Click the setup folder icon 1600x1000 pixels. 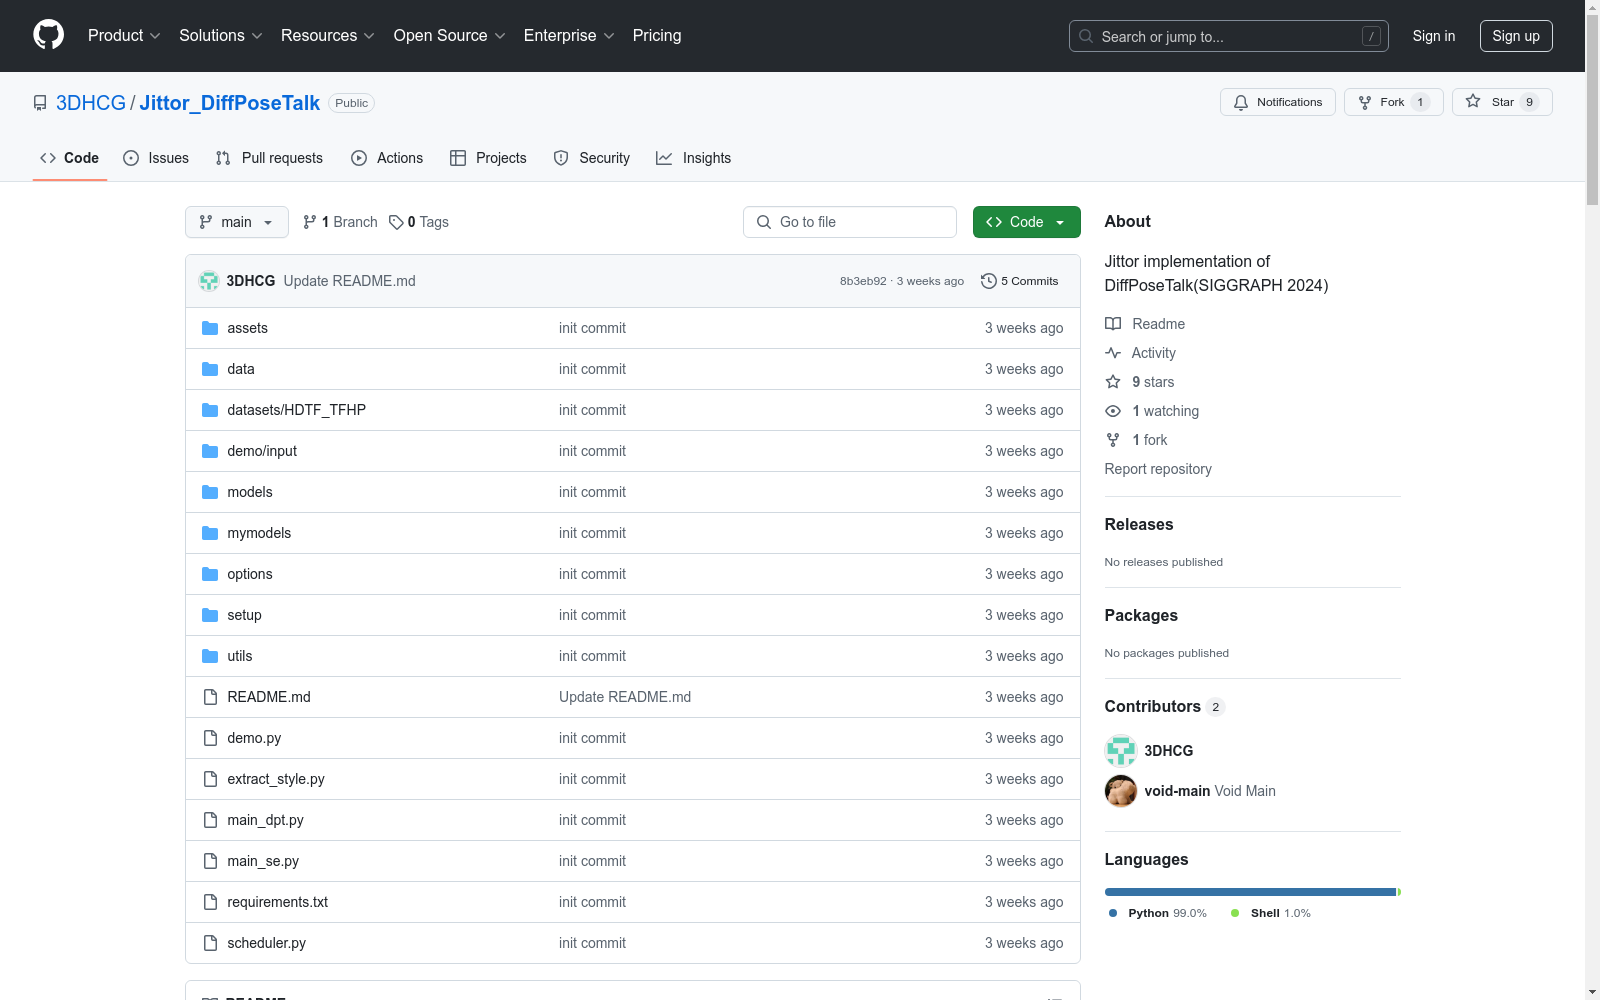210,615
